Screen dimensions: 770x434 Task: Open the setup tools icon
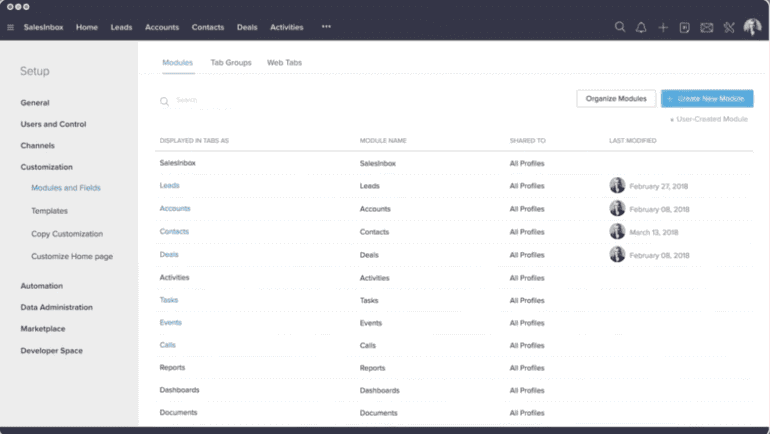[x=729, y=27]
